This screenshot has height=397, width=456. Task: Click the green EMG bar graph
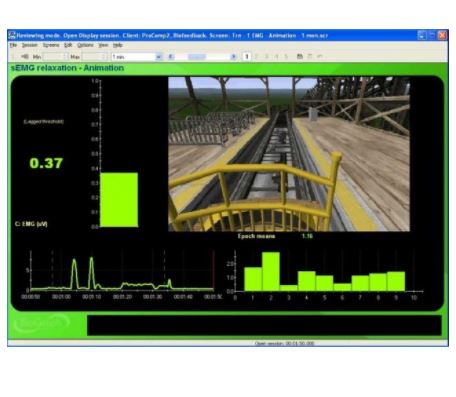[119, 200]
